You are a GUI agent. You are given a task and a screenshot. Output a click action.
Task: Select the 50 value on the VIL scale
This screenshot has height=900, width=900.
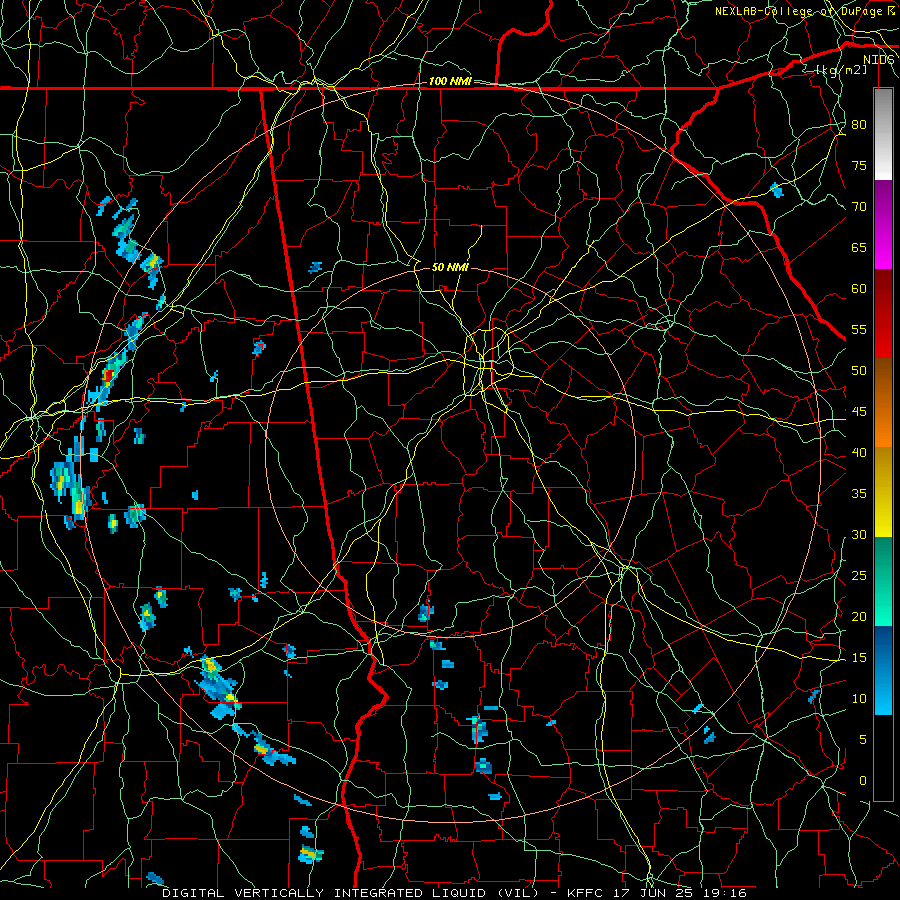(x=859, y=371)
